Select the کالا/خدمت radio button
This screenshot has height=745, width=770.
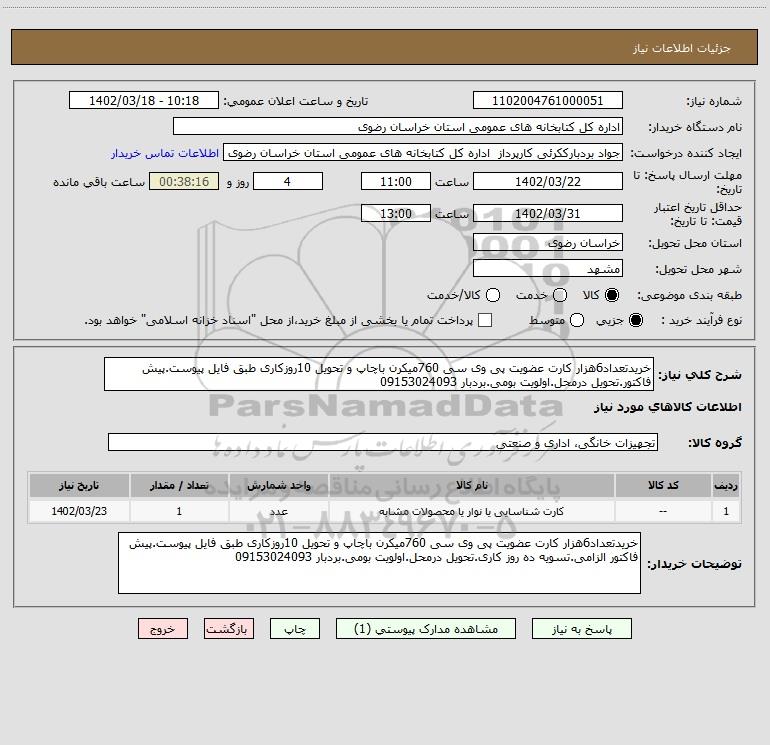(x=493, y=295)
